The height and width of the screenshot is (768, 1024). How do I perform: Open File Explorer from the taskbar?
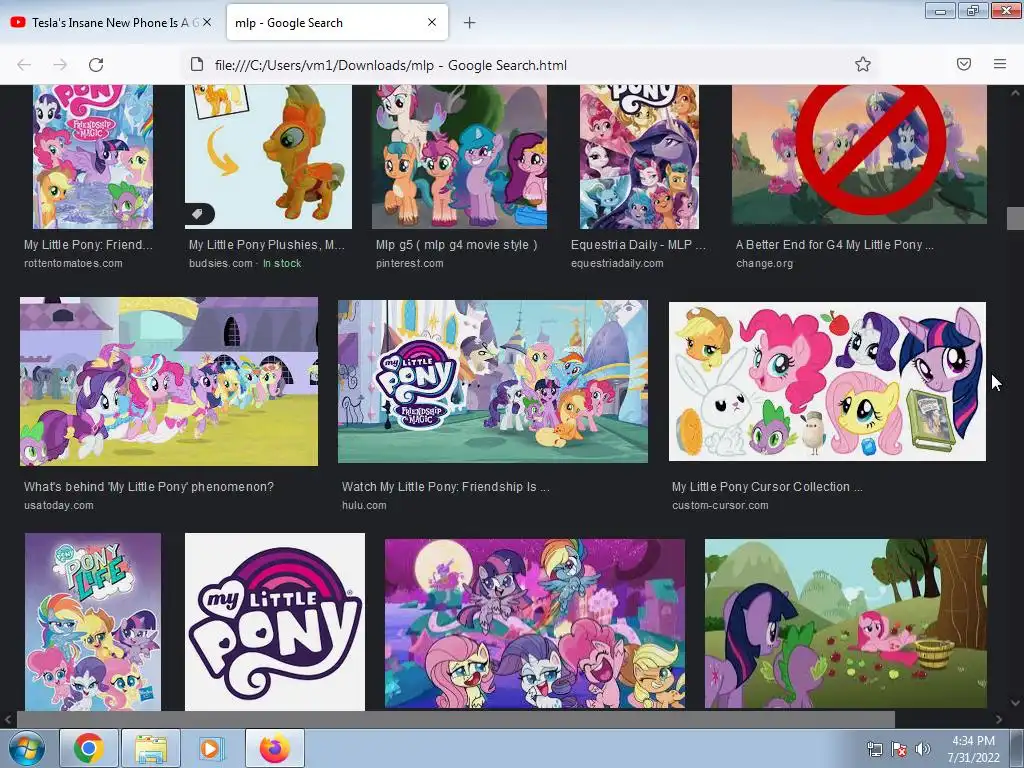coord(151,748)
